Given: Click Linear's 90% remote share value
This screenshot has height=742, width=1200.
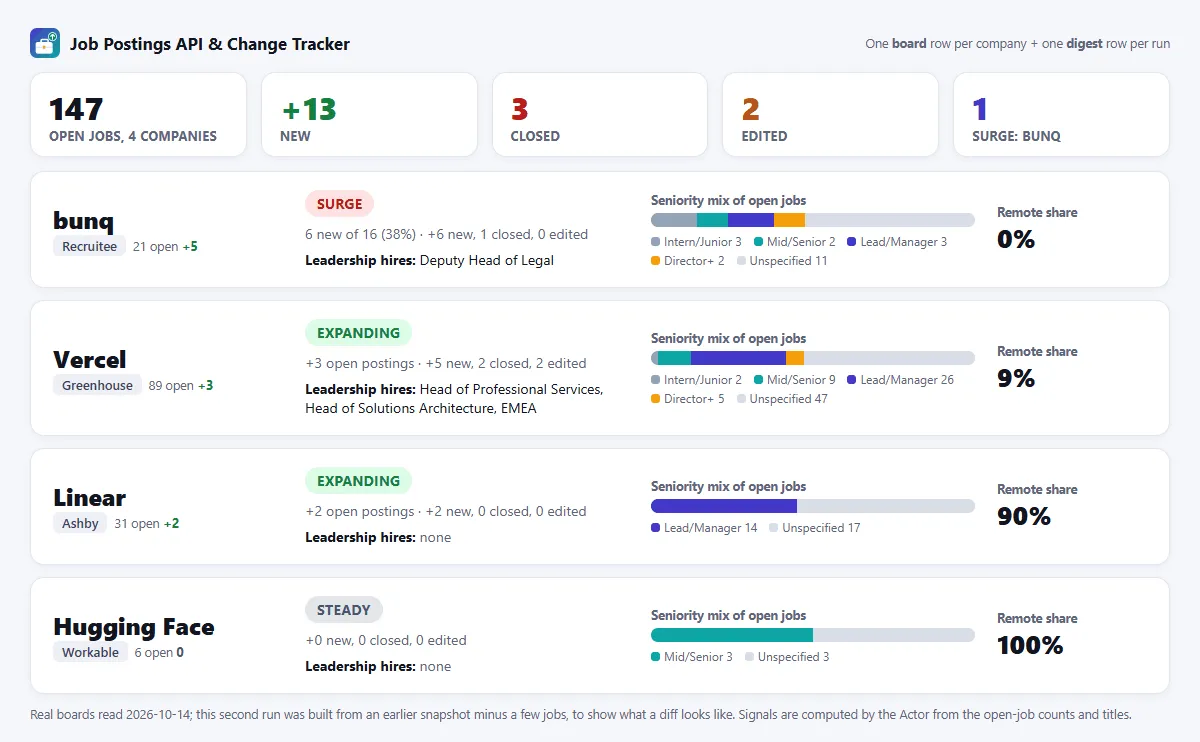Looking at the screenshot, I should [1024, 516].
